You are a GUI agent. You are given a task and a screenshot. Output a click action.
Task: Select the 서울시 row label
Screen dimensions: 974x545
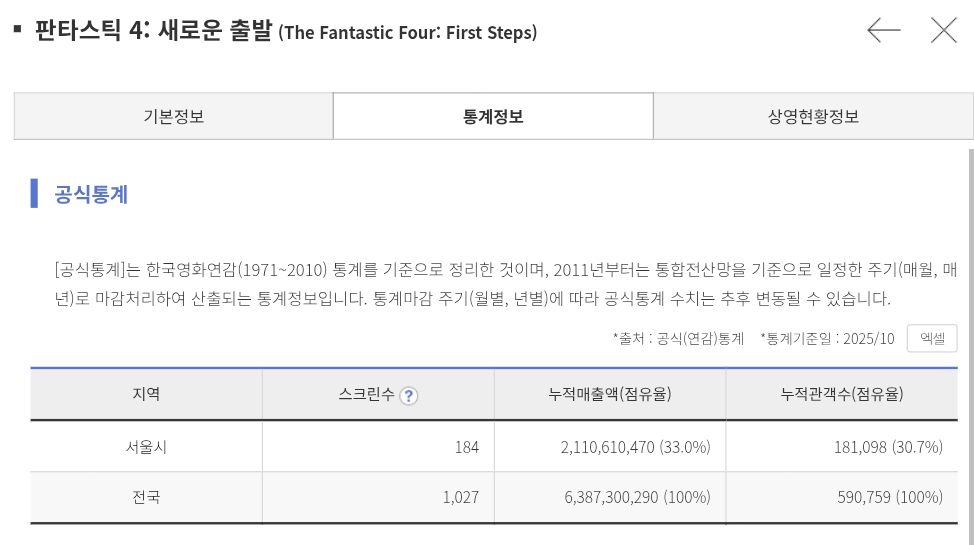click(146, 447)
